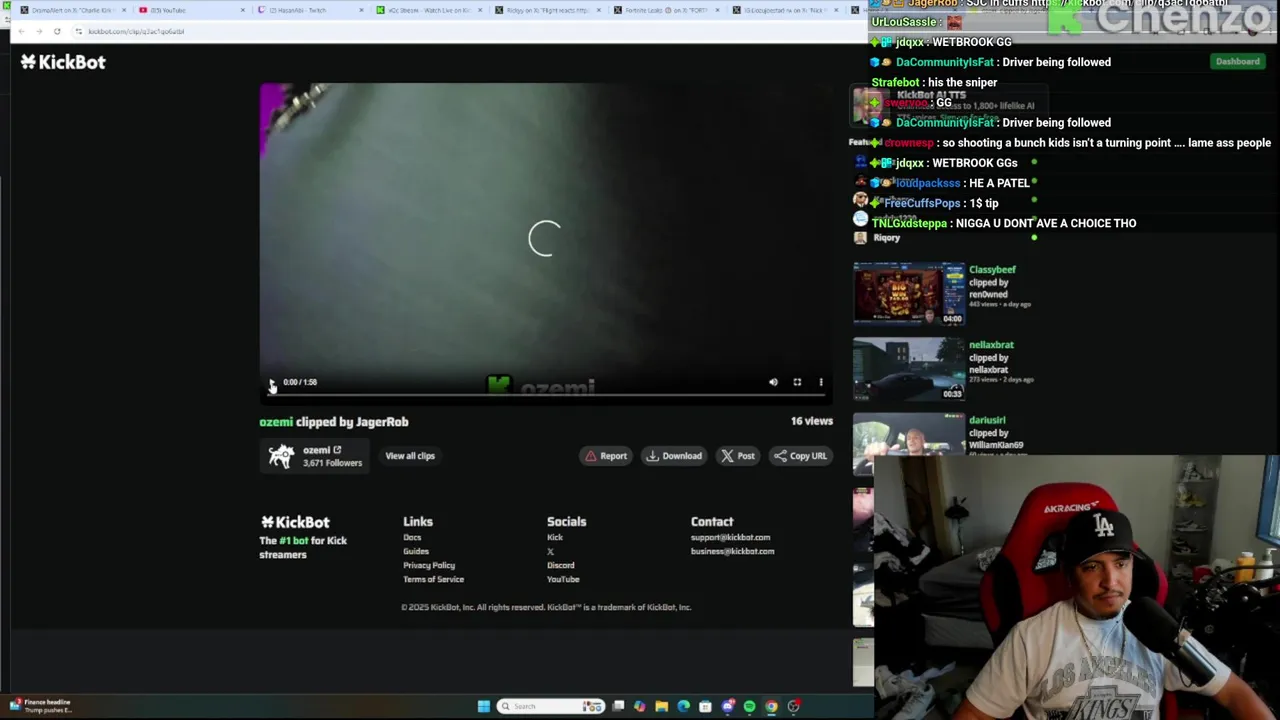Open Microsoft Store from the taskbar

[706, 706]
